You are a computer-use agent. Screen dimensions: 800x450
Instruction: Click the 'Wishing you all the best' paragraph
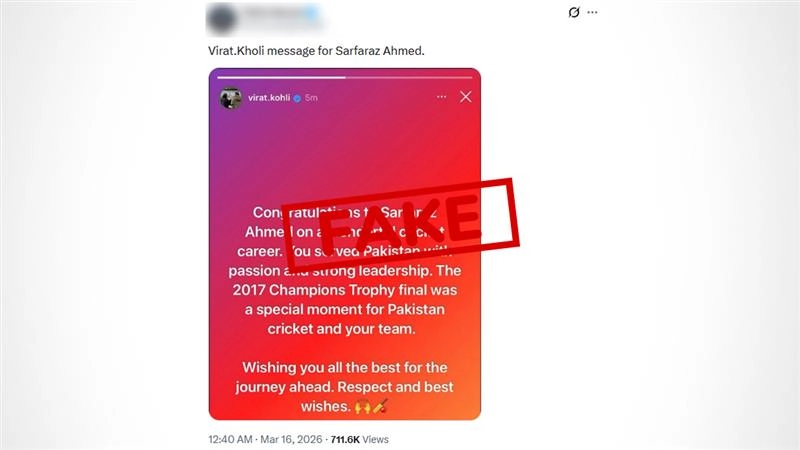[344, 387]
